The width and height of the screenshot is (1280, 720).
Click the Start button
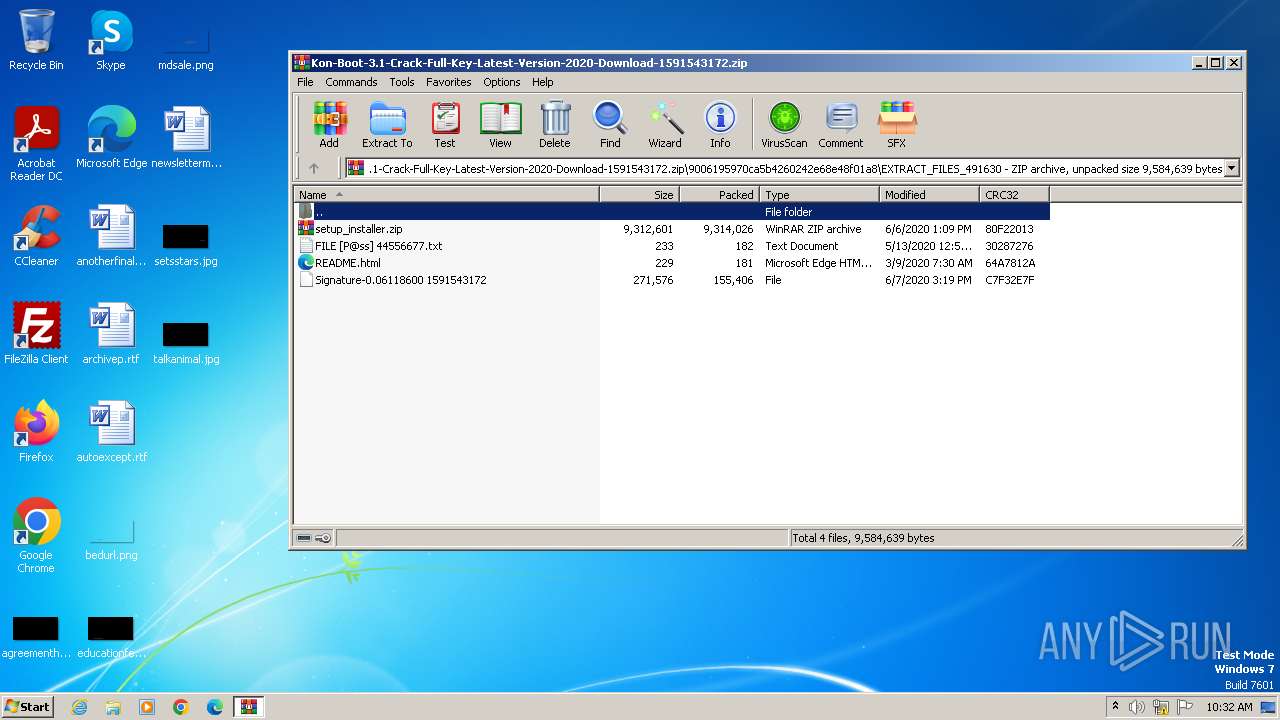27,706
